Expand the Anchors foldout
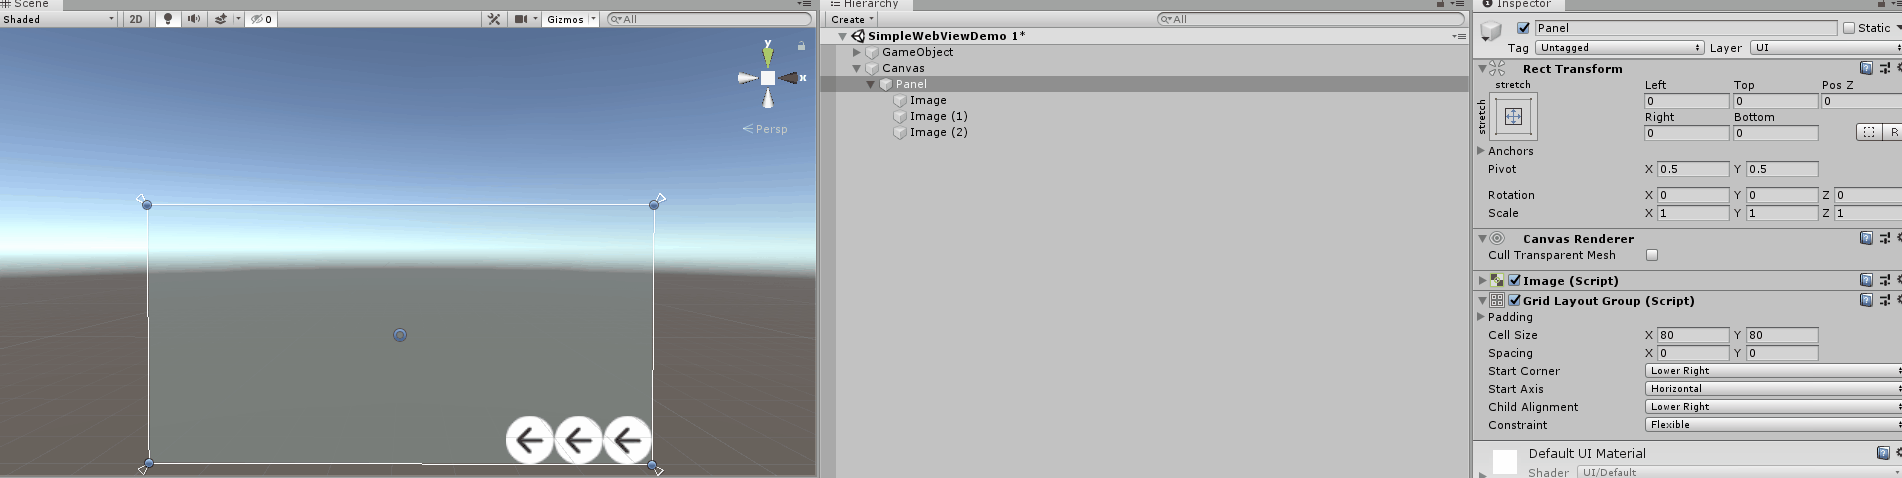This screenshot has width=1902, height=478. click(1481, 151)
